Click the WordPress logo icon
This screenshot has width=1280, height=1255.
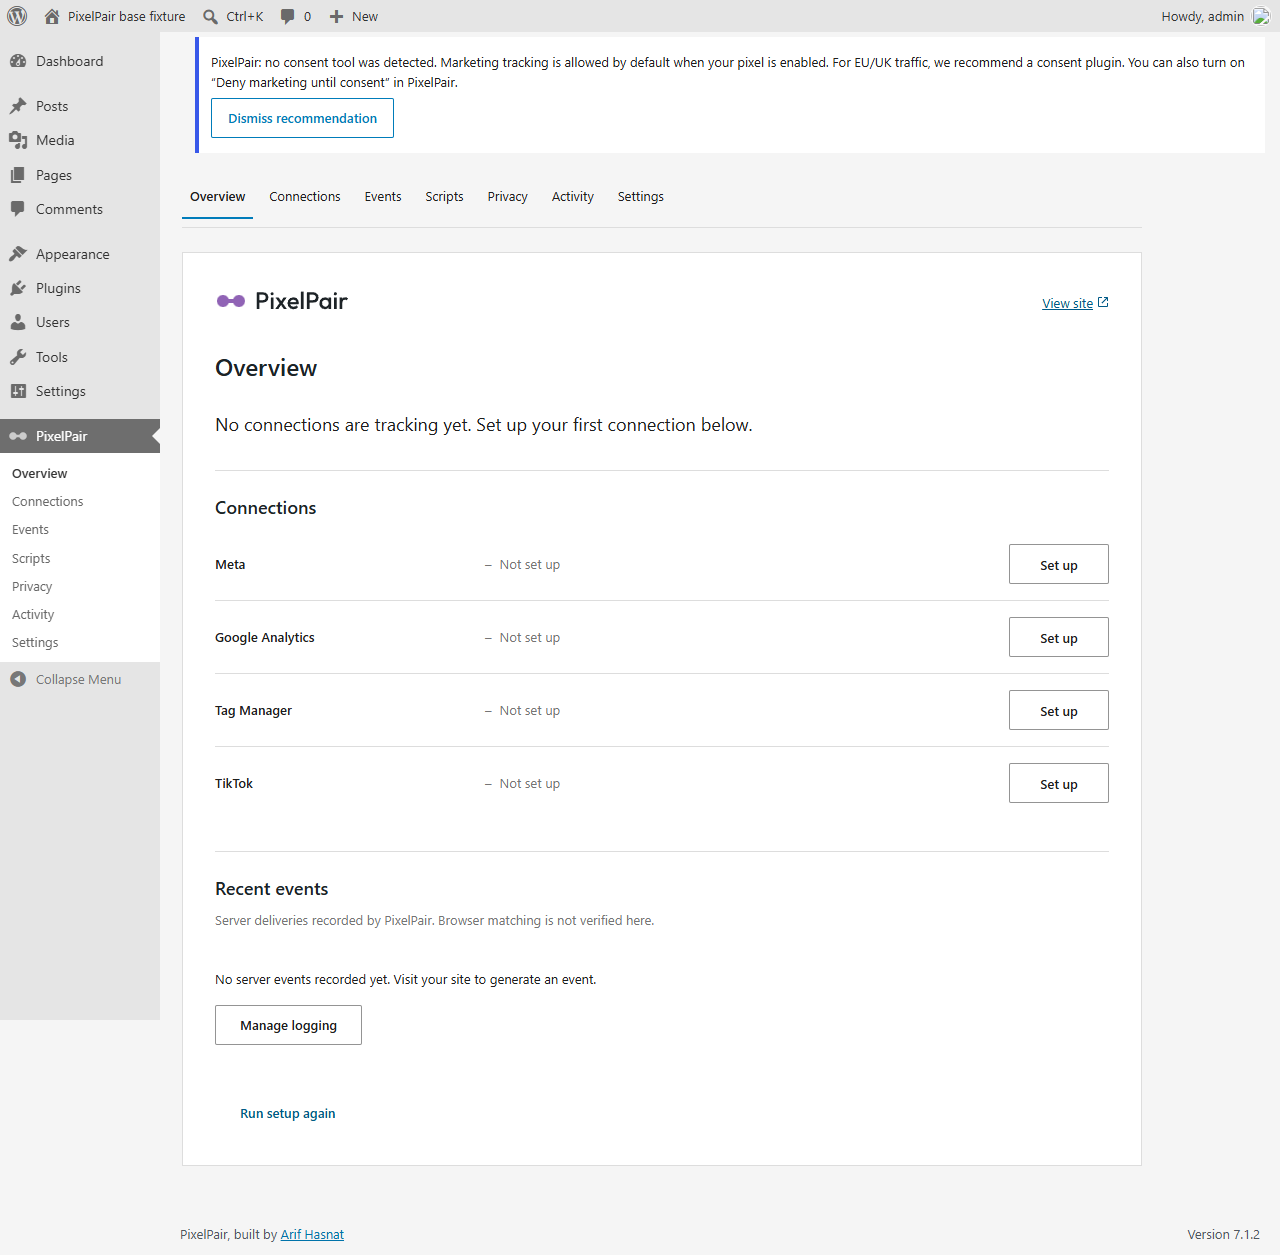[x=17, y=16]
